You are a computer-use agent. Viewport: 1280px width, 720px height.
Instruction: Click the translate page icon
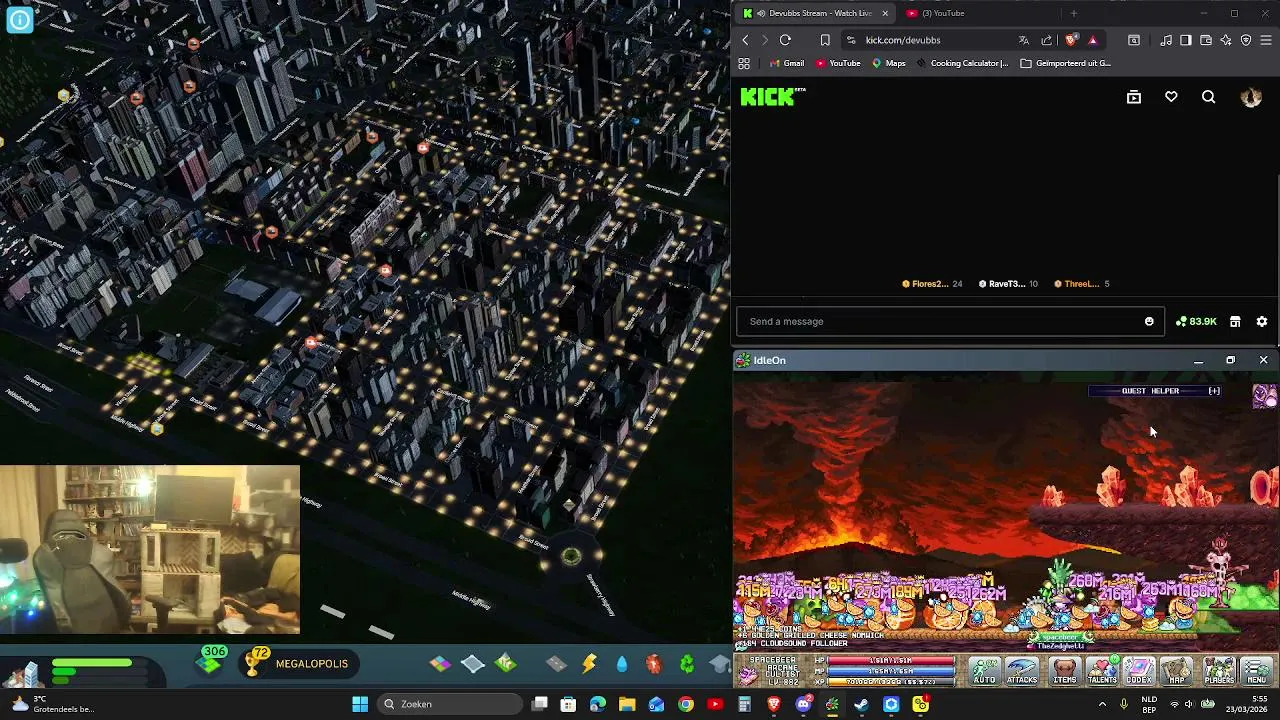pyautogui.click(x=1023, y=40)
